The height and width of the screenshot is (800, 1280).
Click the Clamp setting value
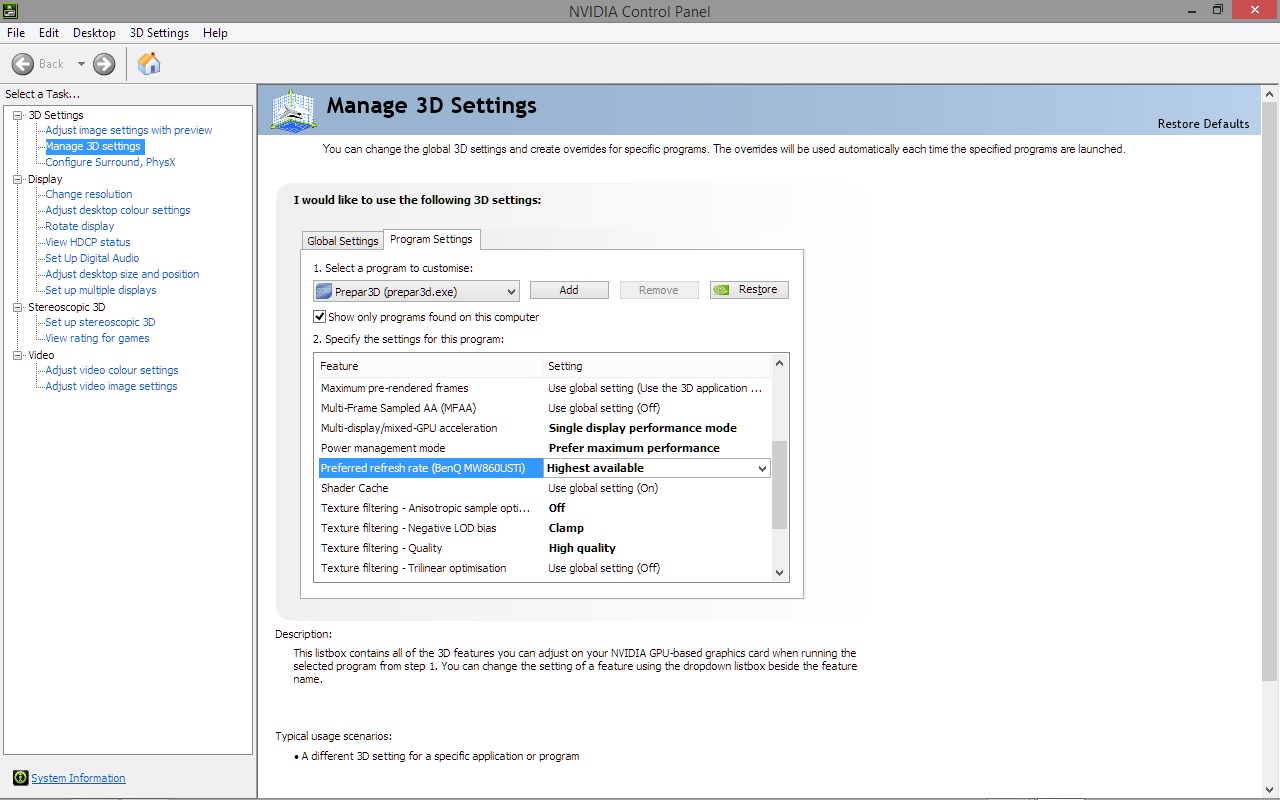[566, 528]
